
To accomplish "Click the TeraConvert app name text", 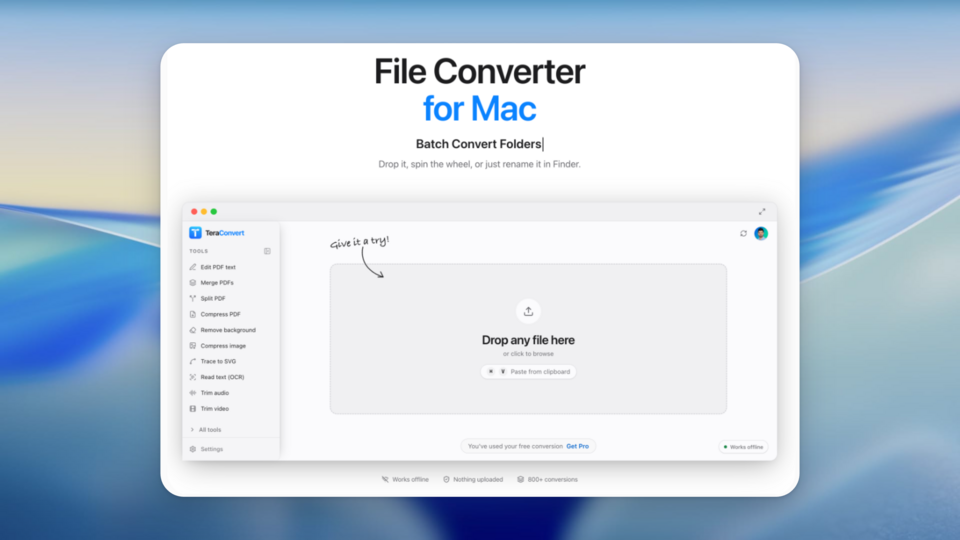I will (225, 233).
